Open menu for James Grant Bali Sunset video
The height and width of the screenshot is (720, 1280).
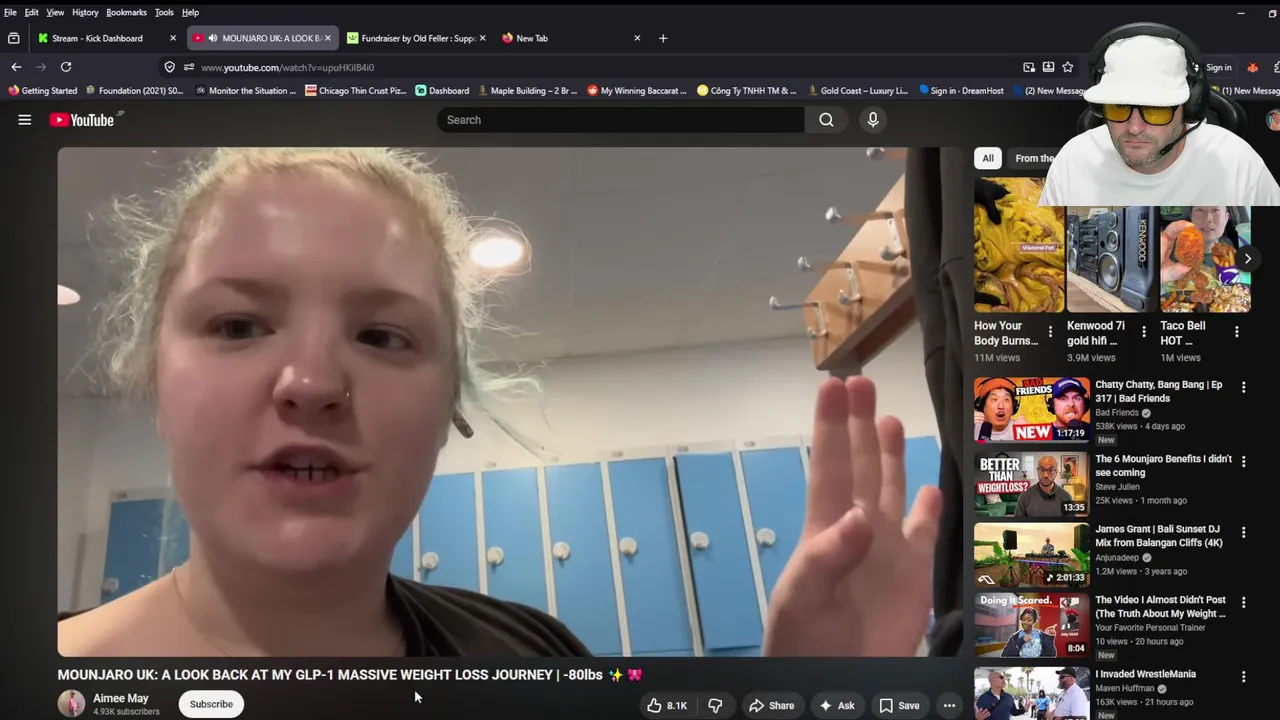click(x=1244, y=532)
